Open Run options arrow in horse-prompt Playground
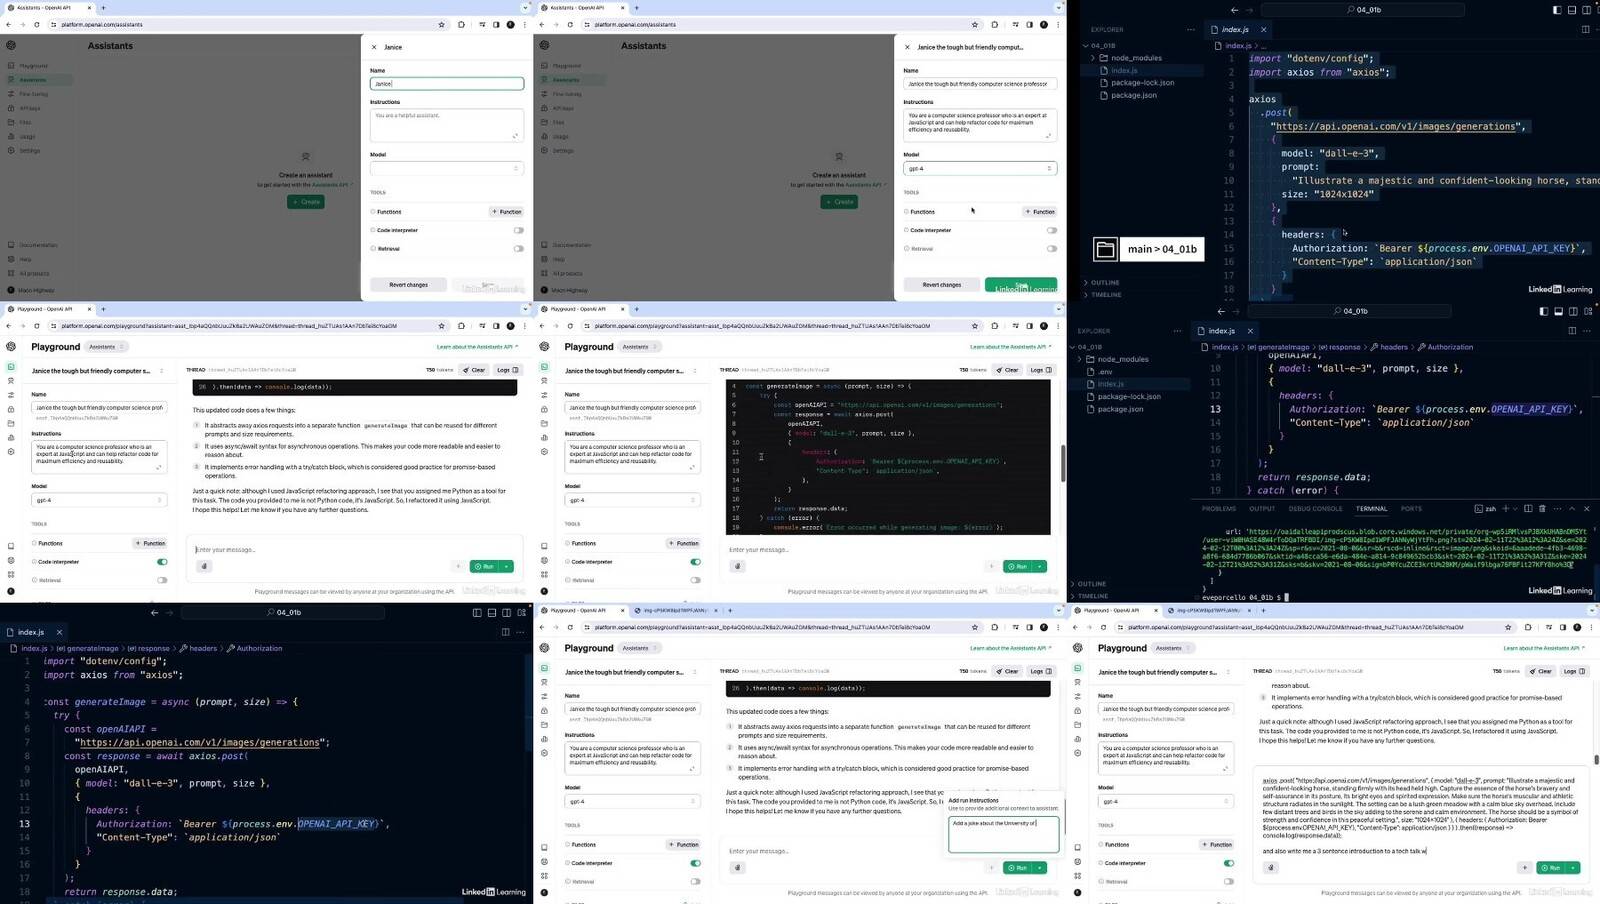This screenshot has height=904, width=1600. click(x=1573, y=867)
